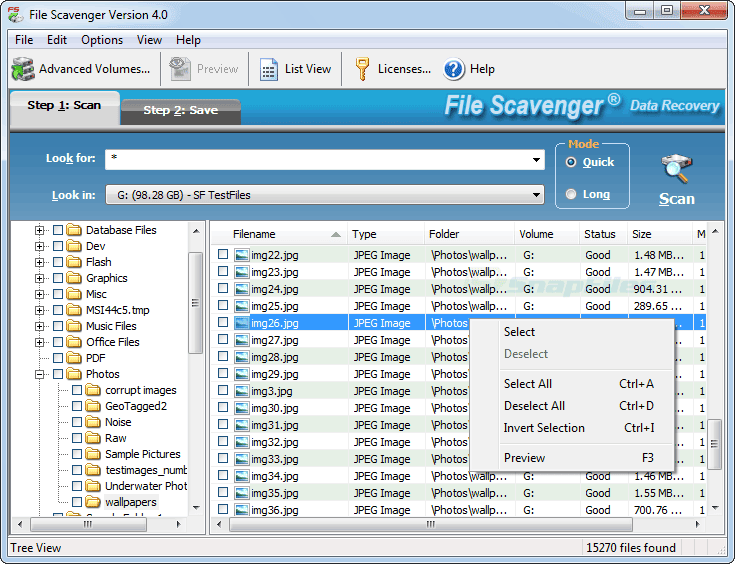Viewport: 735px width, 564px height.
Task: Click the img24.jpg file image icon
Action: [242, 289]
